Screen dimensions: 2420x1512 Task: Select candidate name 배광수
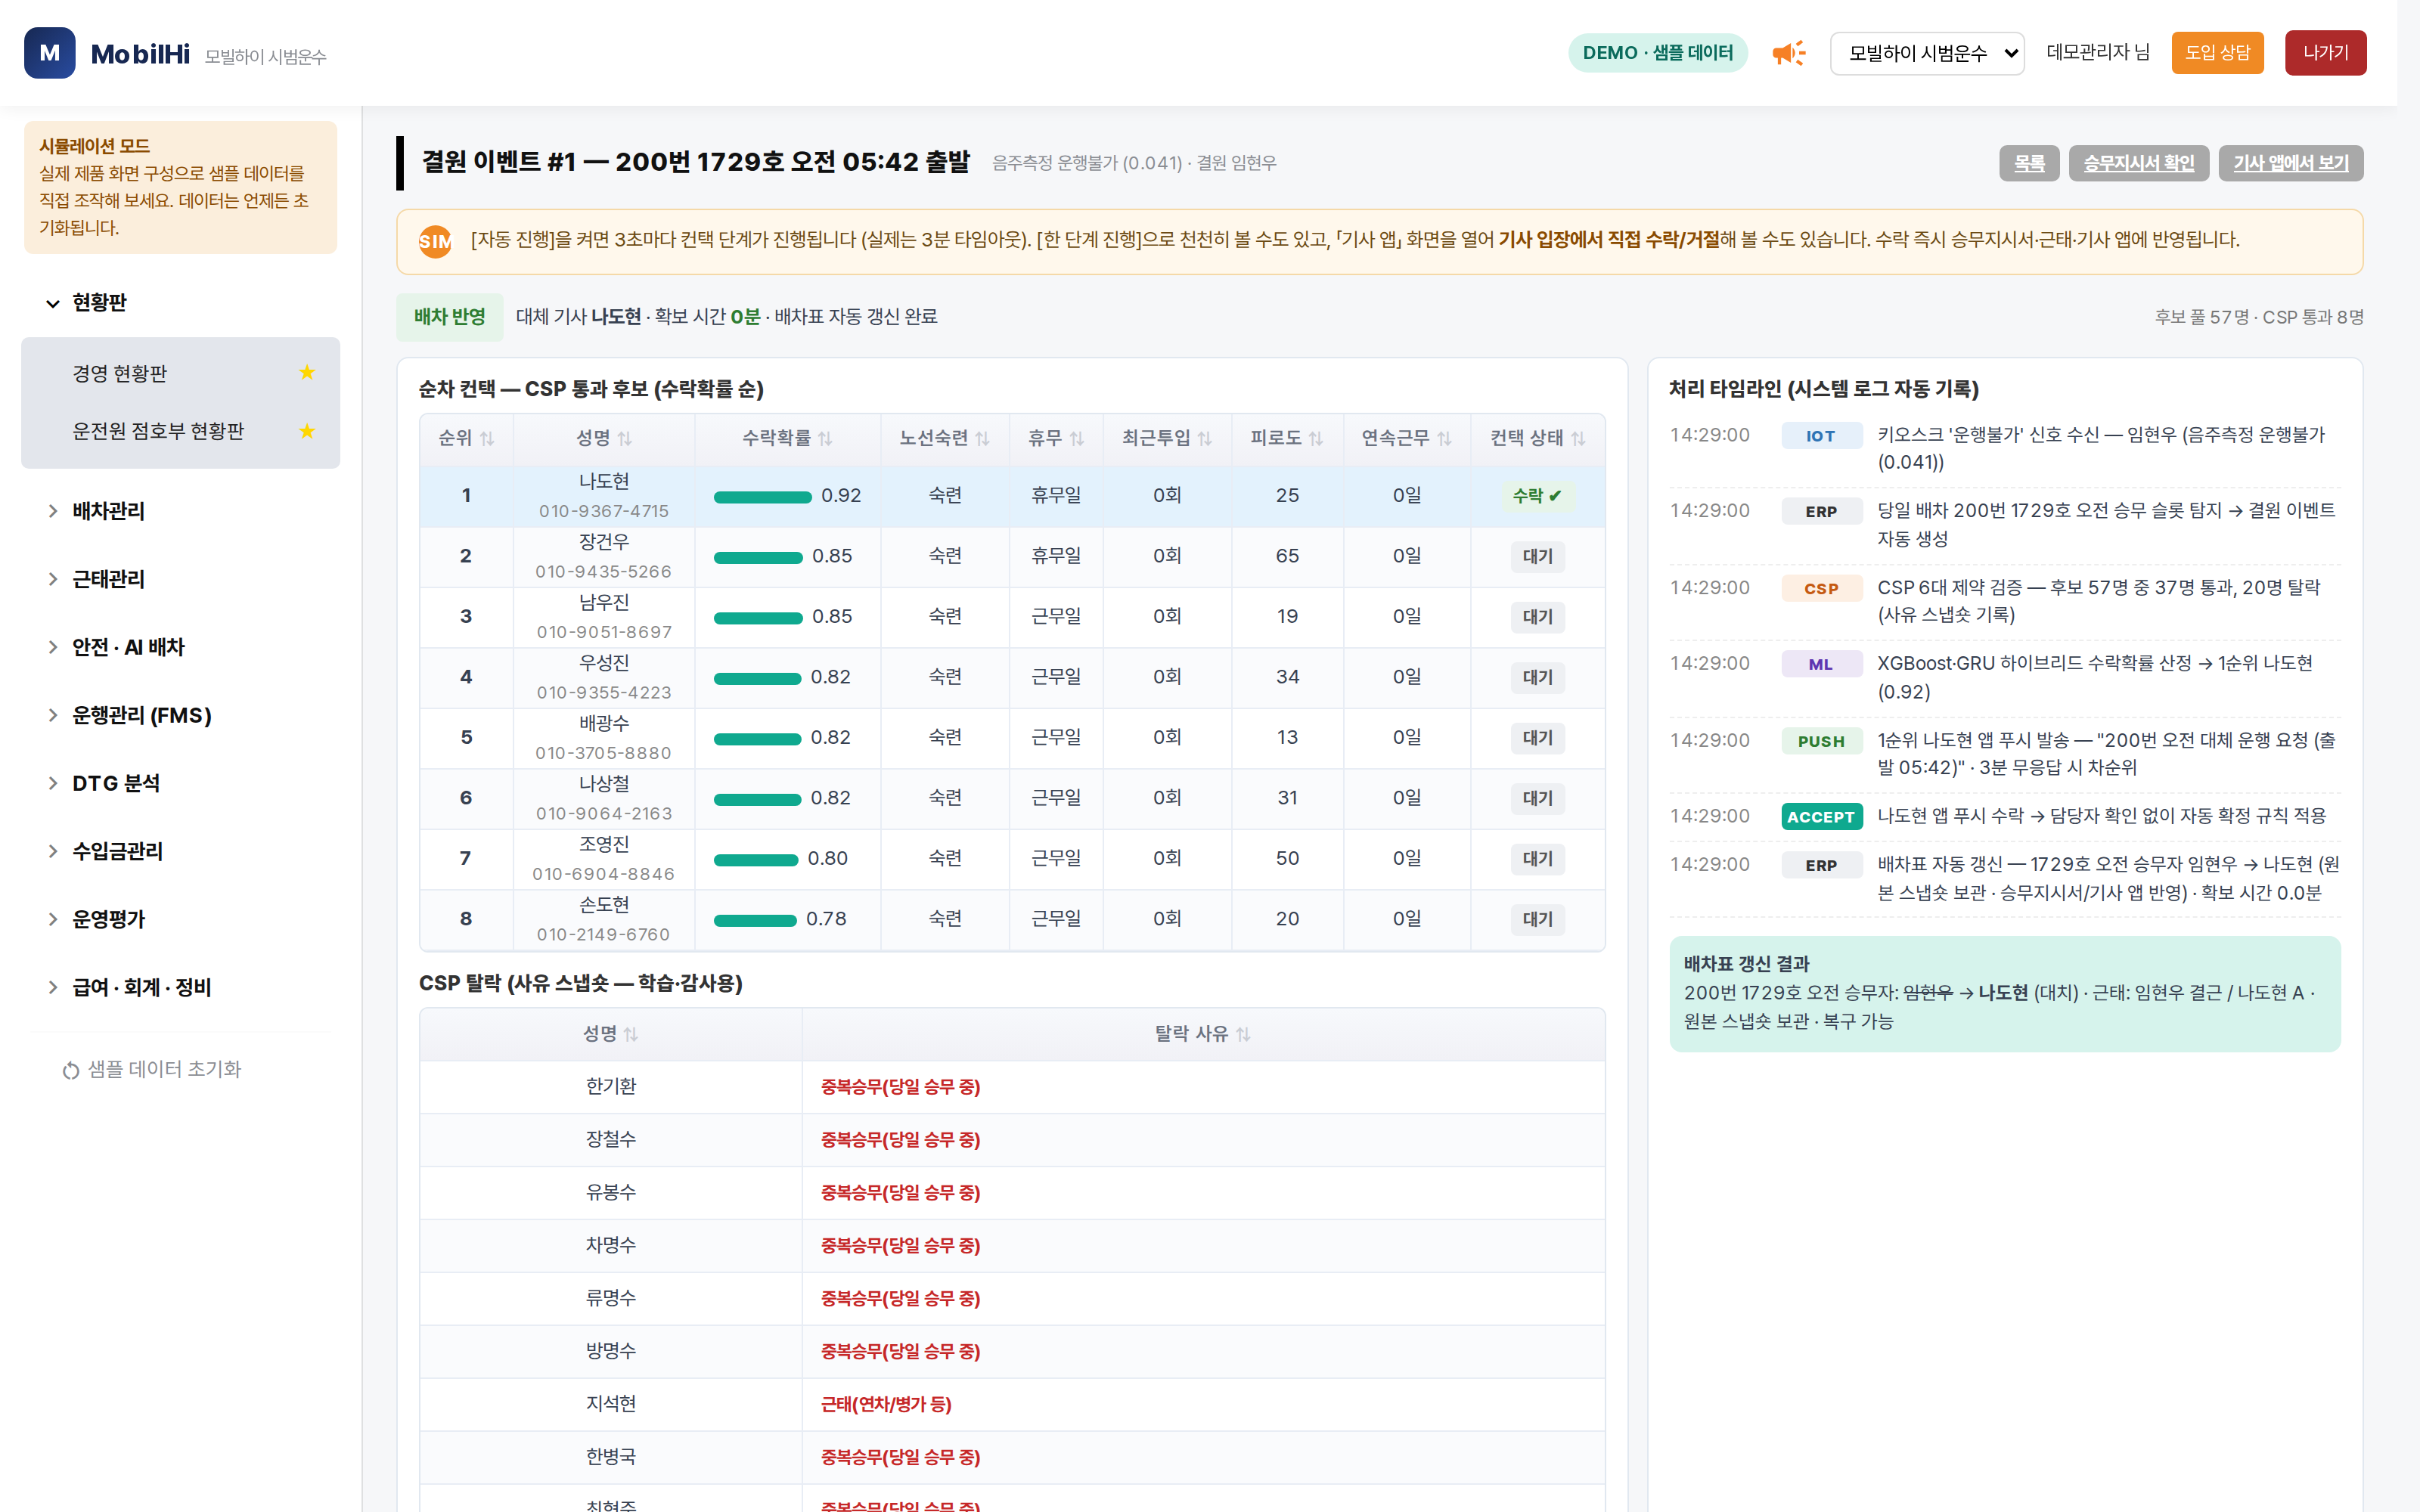pyautogui.click(x=604, y=723)
